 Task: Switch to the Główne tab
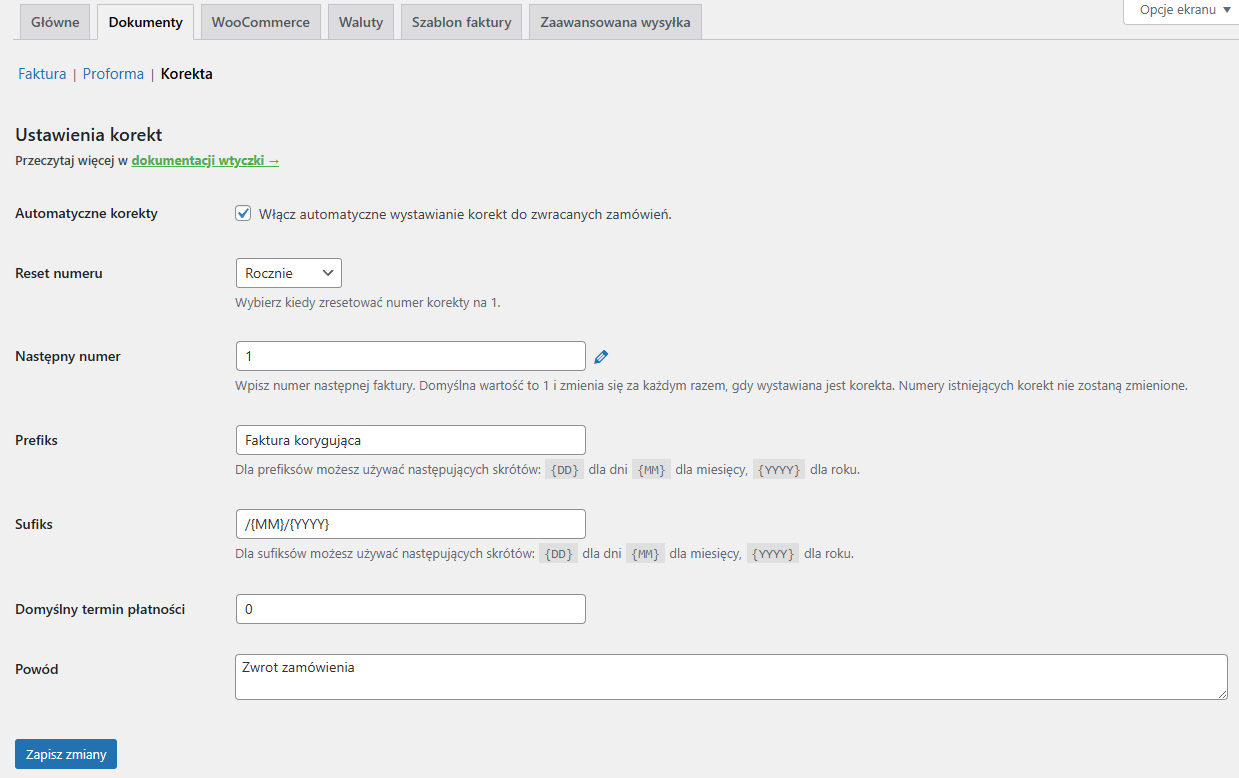(55, 22)
